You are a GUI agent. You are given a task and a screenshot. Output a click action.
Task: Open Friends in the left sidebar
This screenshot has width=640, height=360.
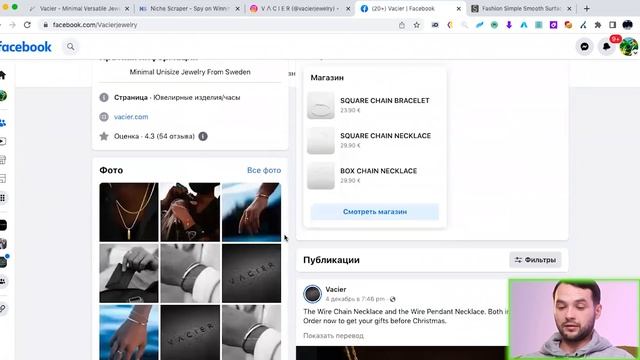pos(2,123)
